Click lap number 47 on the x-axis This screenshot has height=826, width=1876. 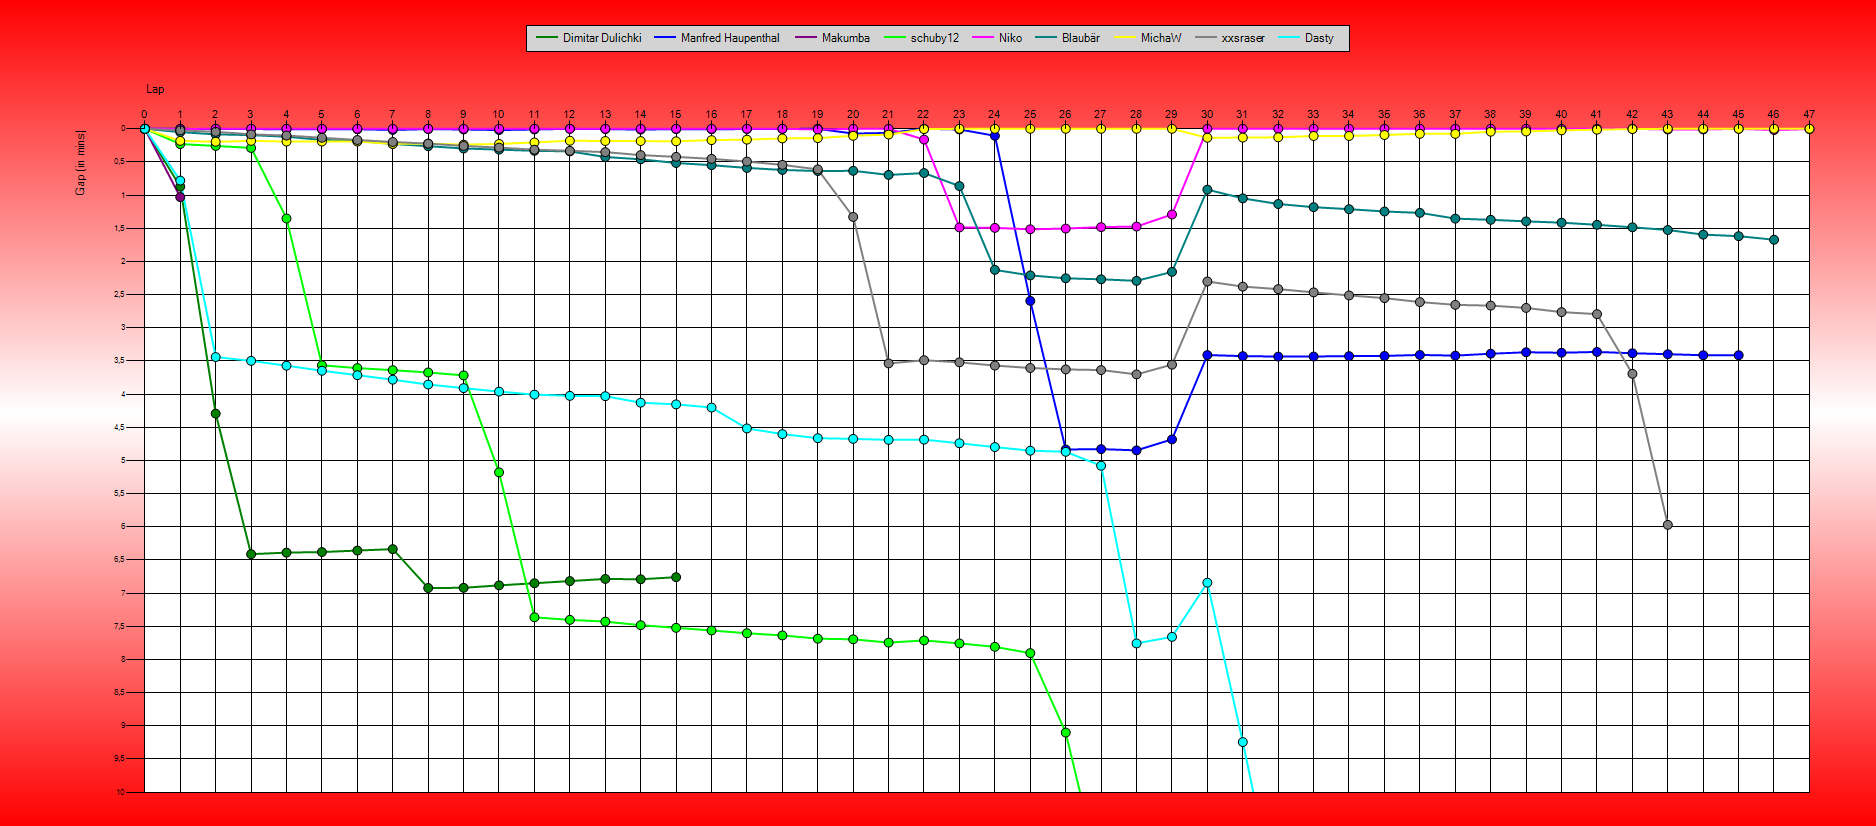pos(1809,114)
